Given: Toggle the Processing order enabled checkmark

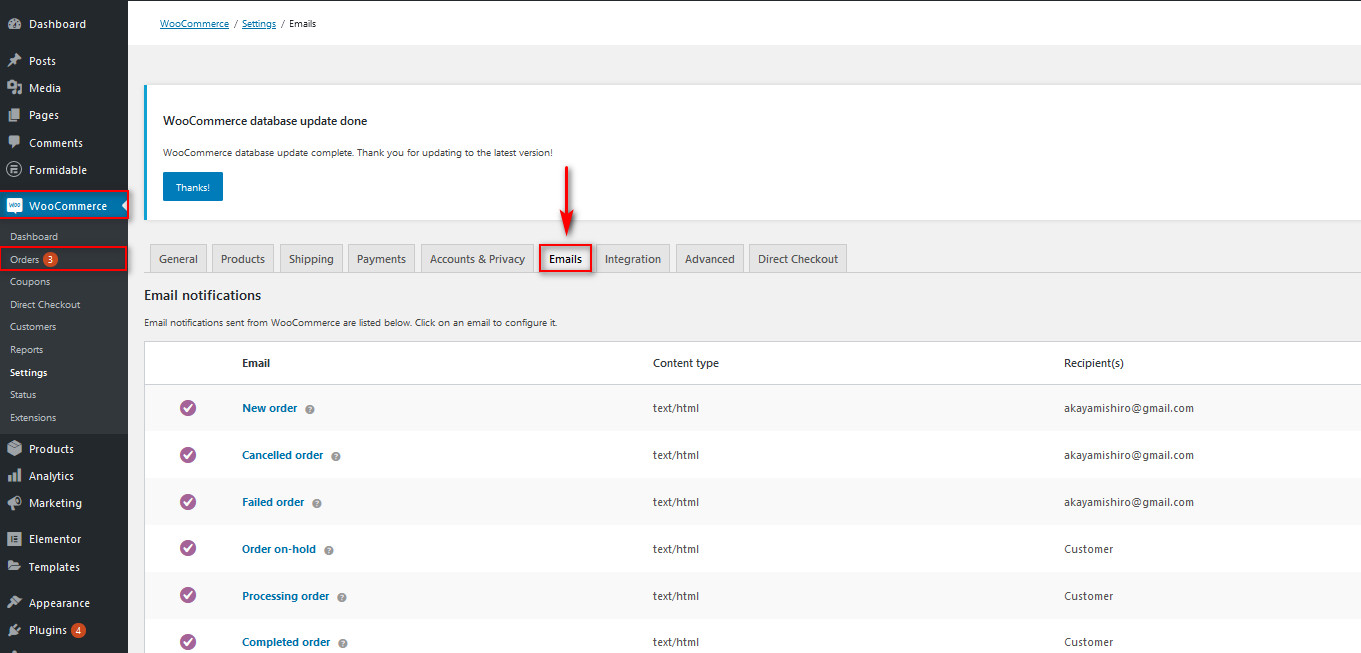Looking at the screenshot, I should [x=188, y=595].
